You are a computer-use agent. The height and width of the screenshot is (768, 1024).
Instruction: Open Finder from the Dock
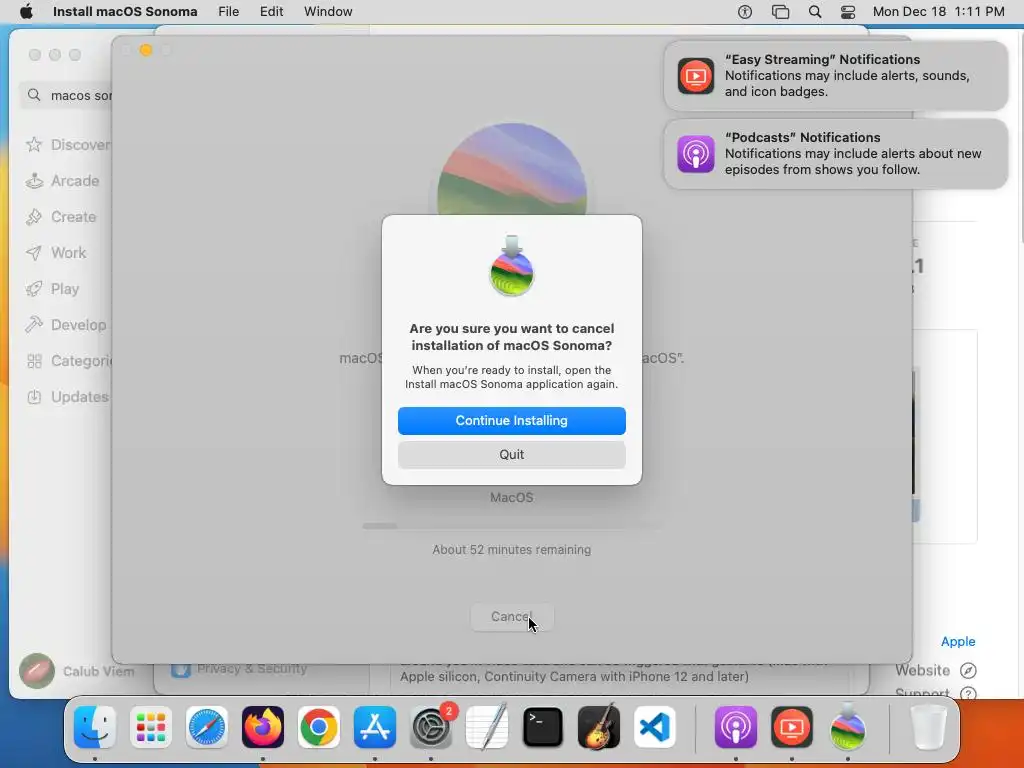[x=95, y=727]
